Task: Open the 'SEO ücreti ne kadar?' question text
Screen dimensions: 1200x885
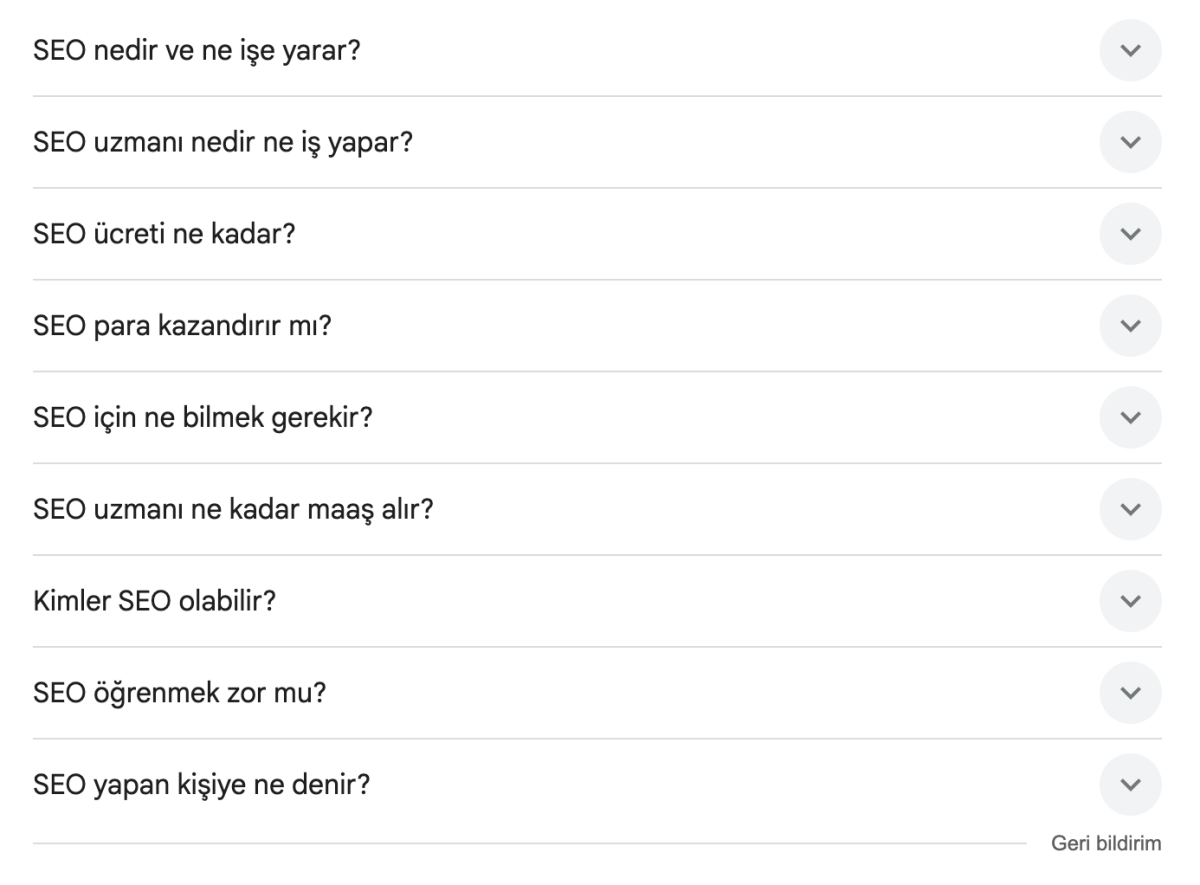Action: coord(164,234)
